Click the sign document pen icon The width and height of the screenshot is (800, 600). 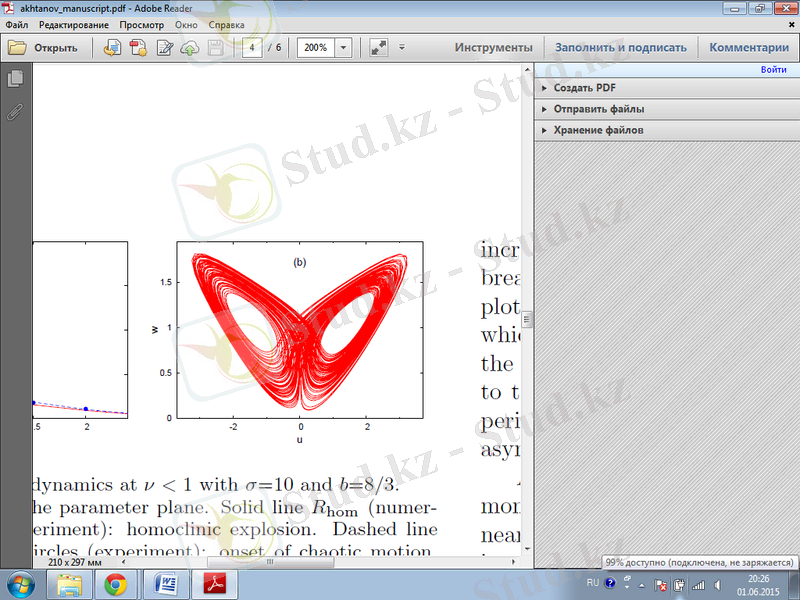point(165,47)
